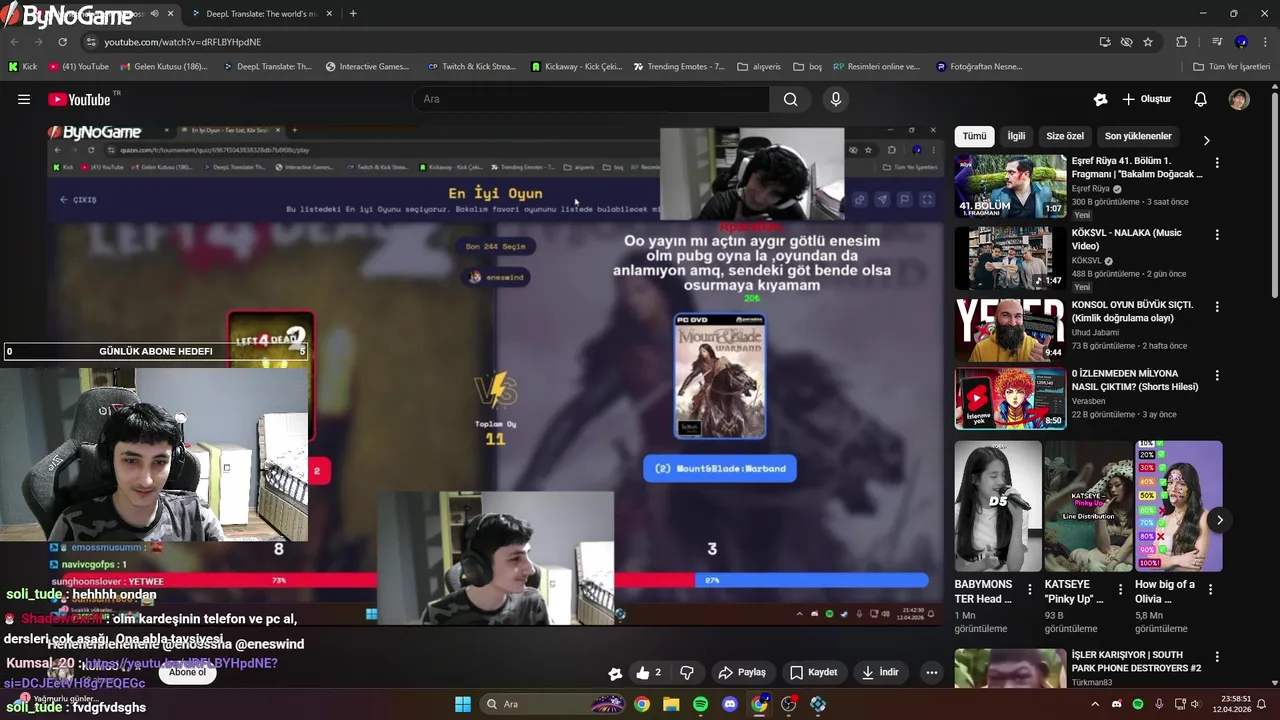Open options for BABYMONSTER Shorts video

pyautogui.click(x=1030, y=590)
